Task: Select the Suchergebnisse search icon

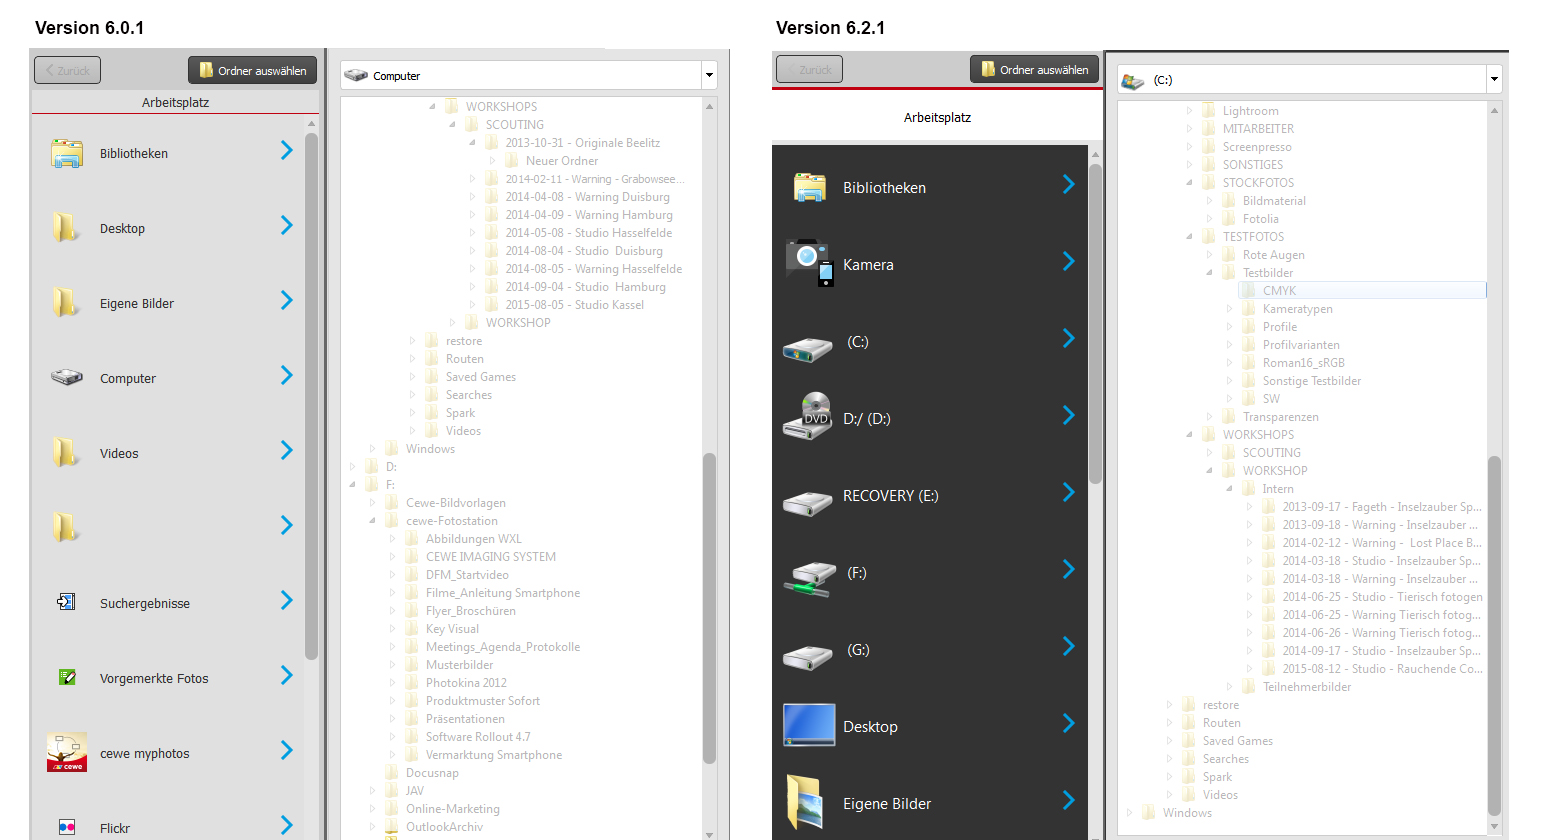Action: pos(67,602)
